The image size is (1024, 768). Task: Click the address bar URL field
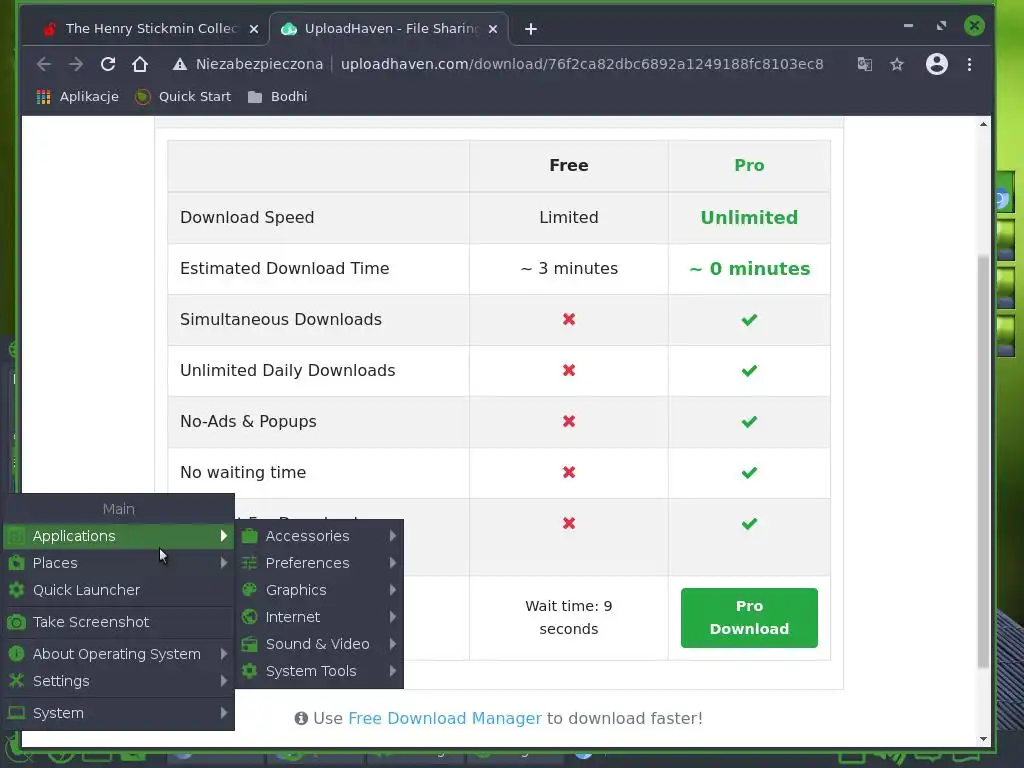(581, 64)
